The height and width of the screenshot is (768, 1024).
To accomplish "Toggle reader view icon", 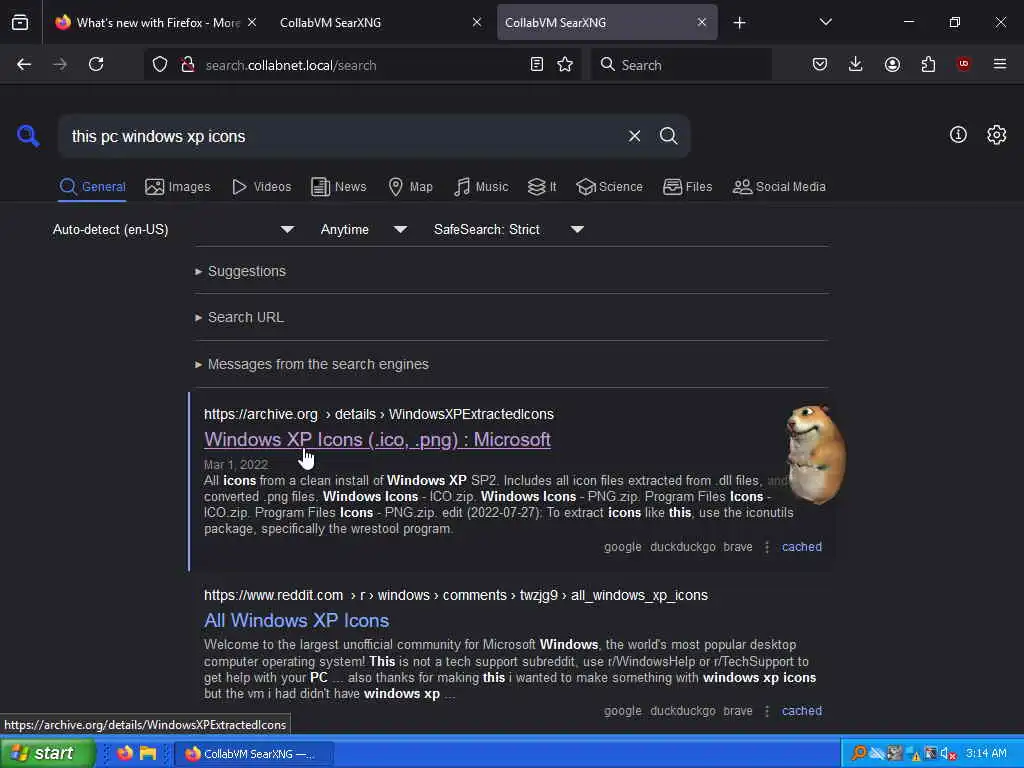I will coord(537,65).
